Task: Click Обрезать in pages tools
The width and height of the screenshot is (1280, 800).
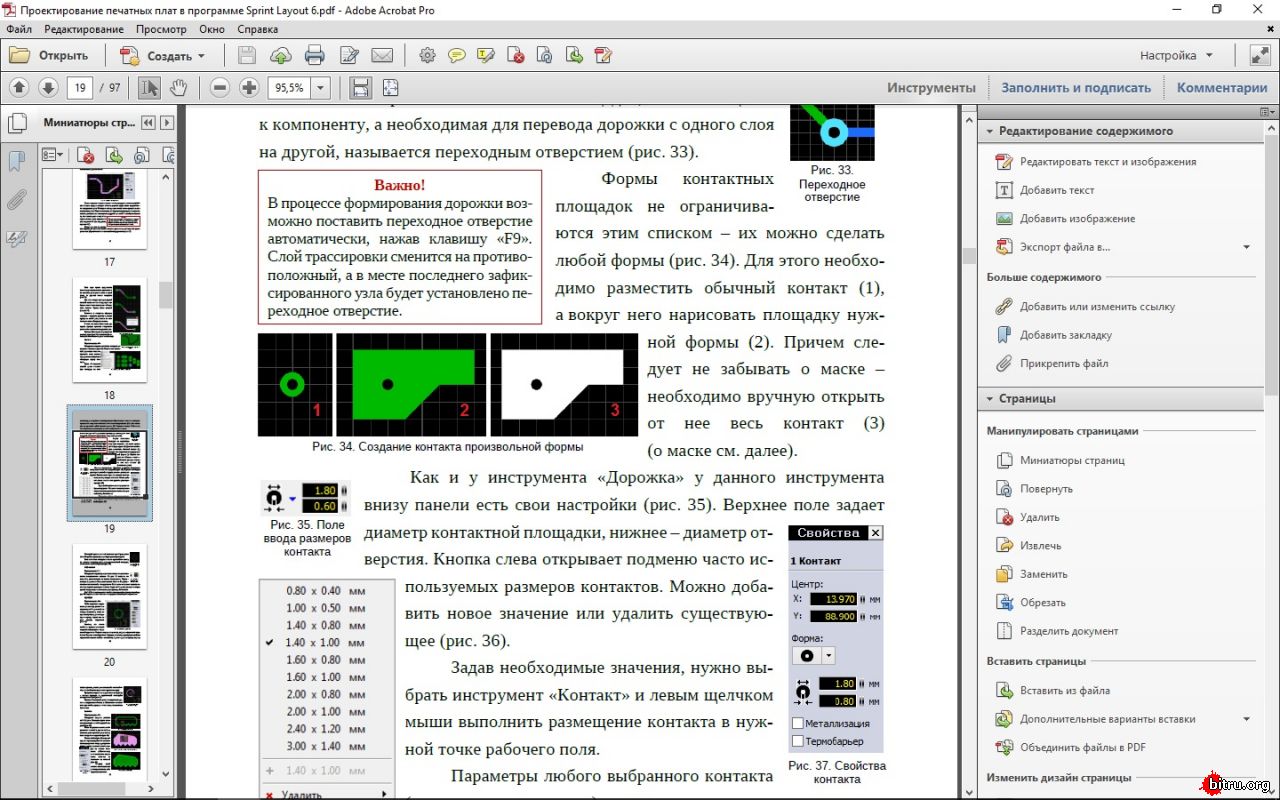Action: (1030, 602)
